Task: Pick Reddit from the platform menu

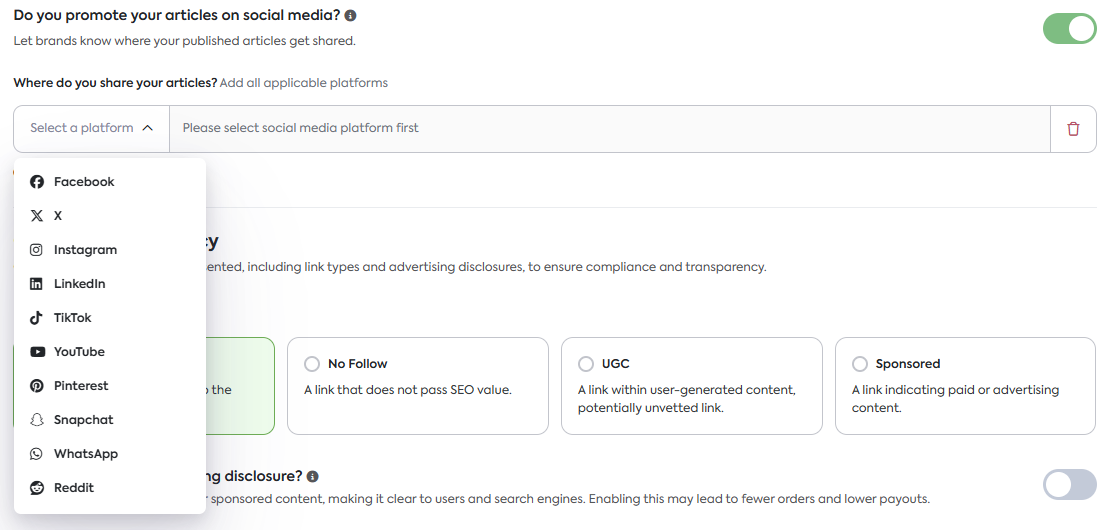Action: pyautogui.click(x=73, y=488)
